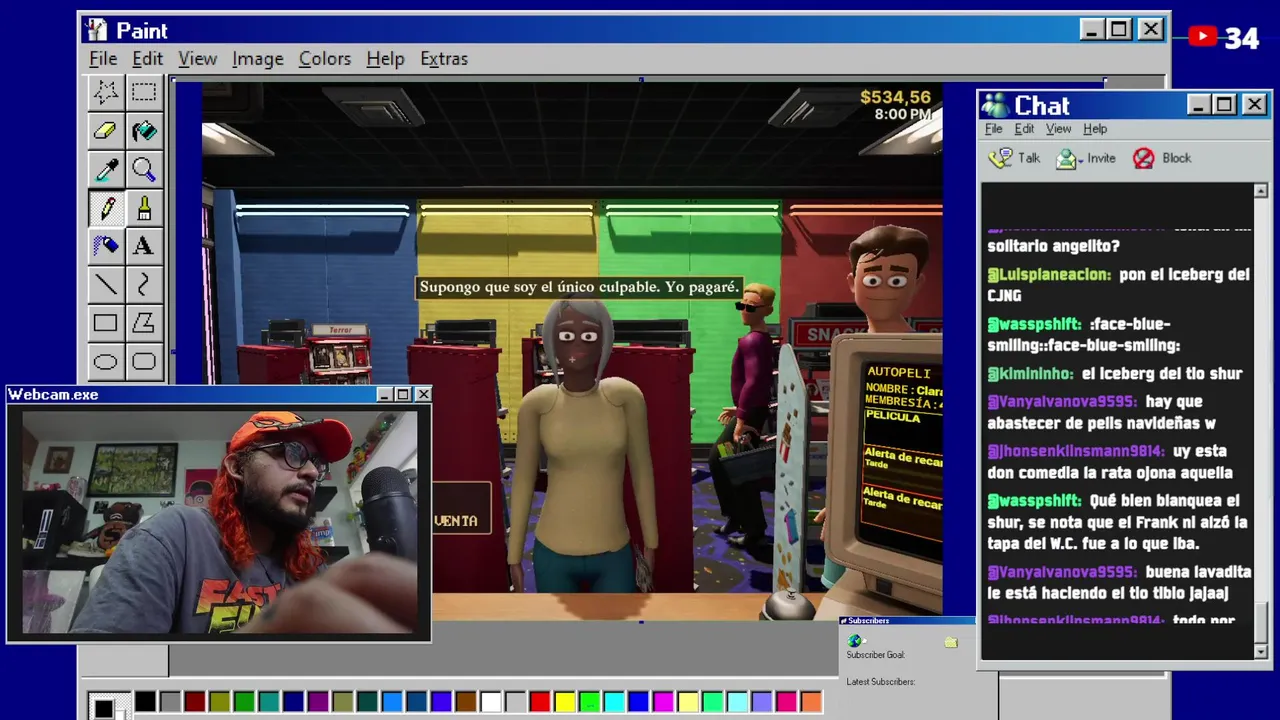Click the Chat scrollbar down arrow

tap(1260, 651)
